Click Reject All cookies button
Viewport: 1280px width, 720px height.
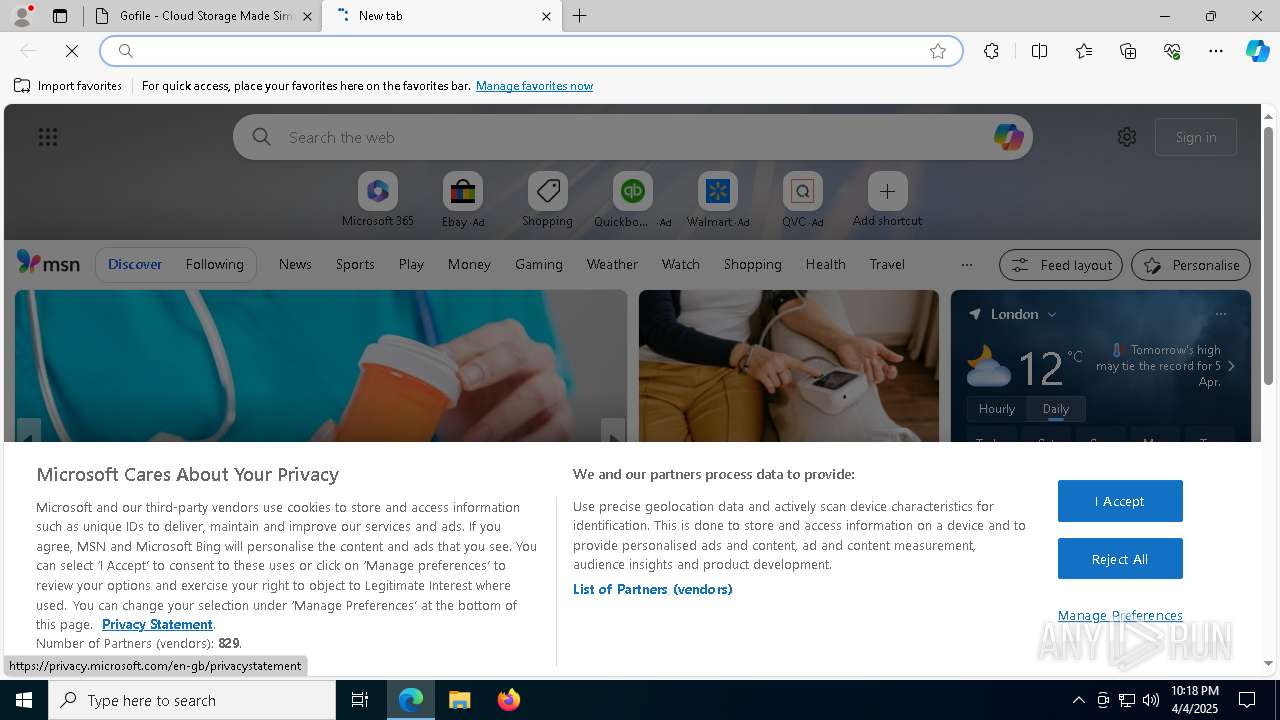point(1120,559)
